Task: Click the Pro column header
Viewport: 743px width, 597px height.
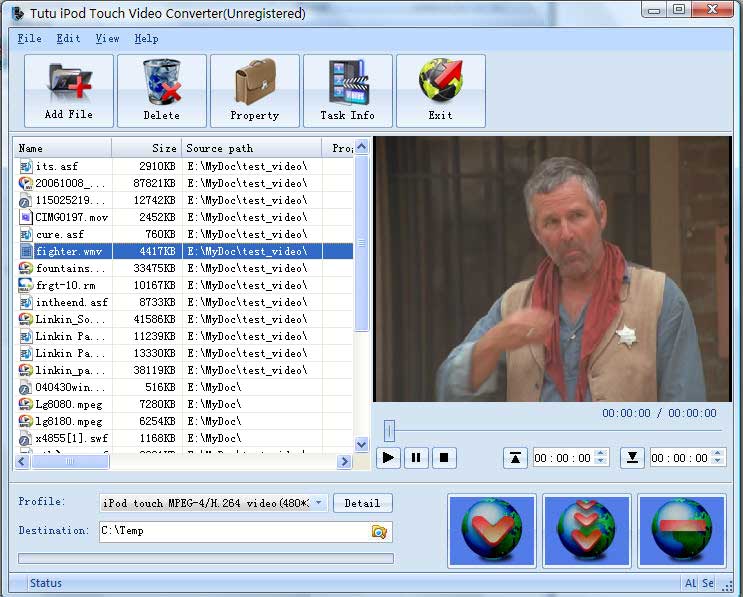Action: click(x=338, y=148)
